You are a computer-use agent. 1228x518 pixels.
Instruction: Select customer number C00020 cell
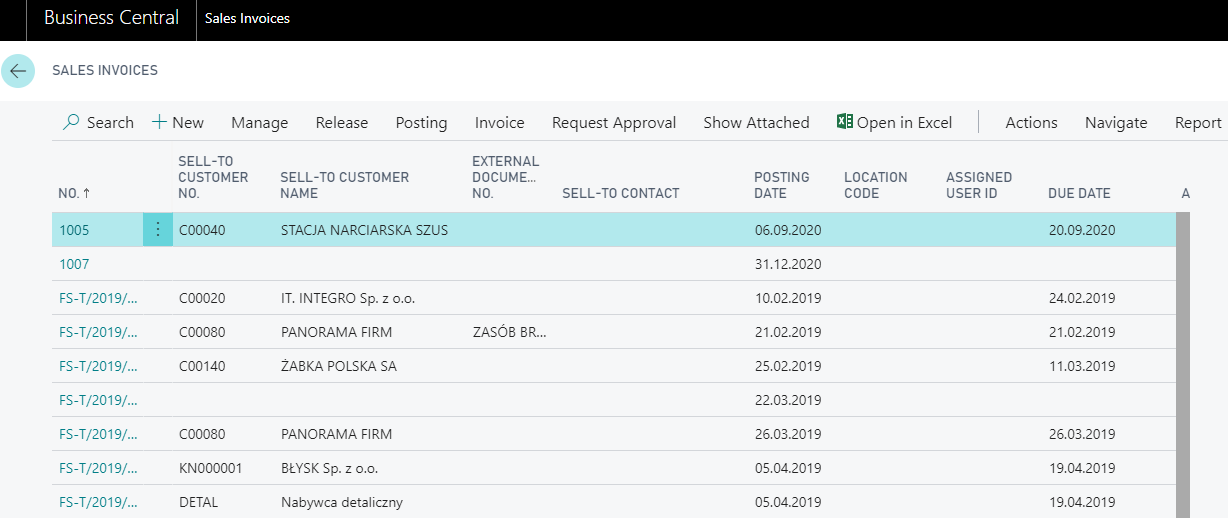click(x=202, y=298)
